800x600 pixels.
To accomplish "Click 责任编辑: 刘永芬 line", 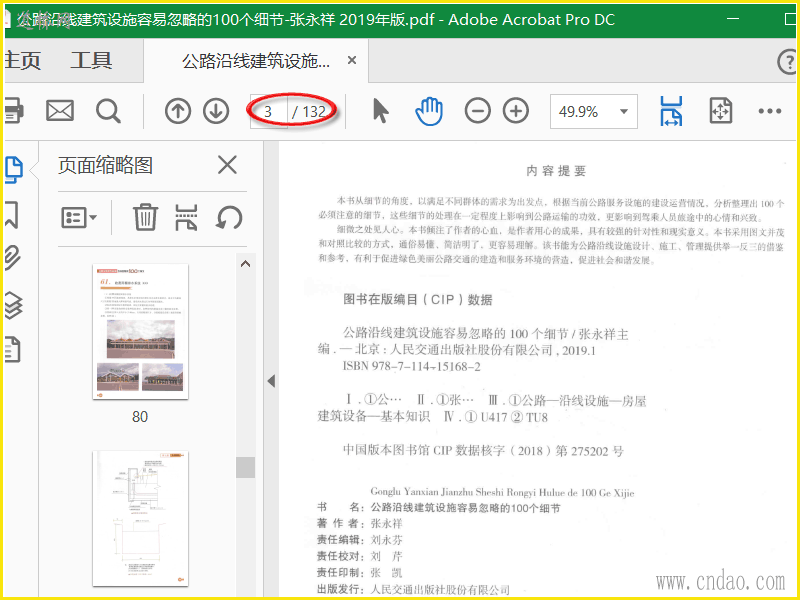I will coord(360,540).
